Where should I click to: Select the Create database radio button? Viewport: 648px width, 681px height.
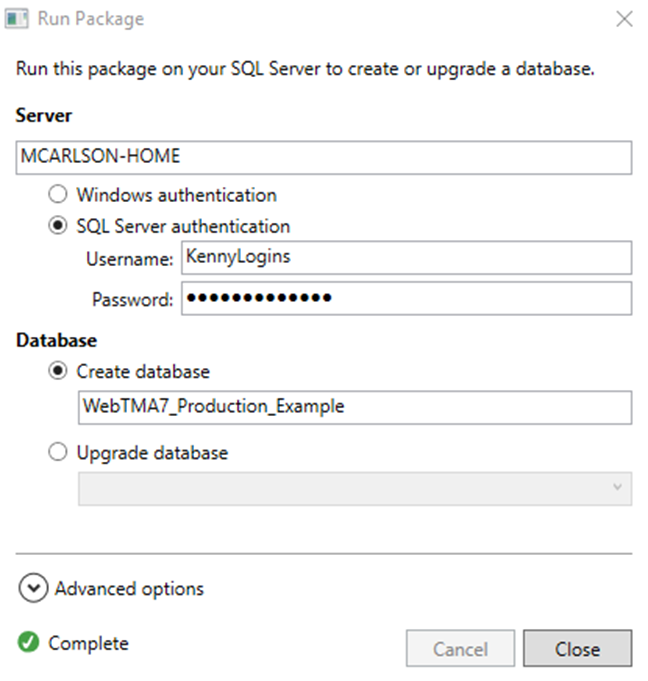click(59, 371)
